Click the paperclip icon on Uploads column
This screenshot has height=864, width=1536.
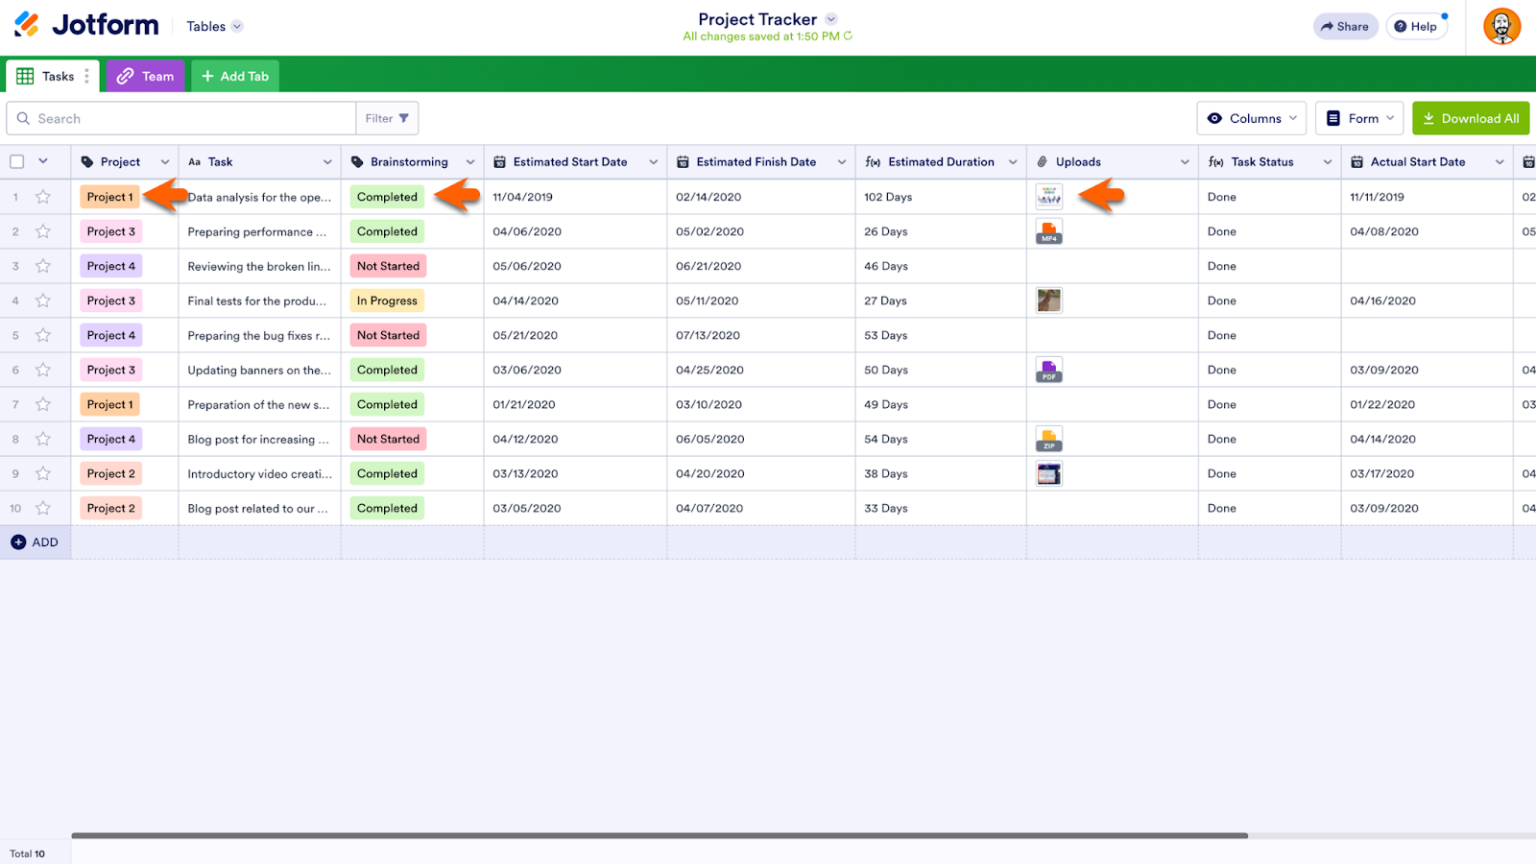[1043, 161]
